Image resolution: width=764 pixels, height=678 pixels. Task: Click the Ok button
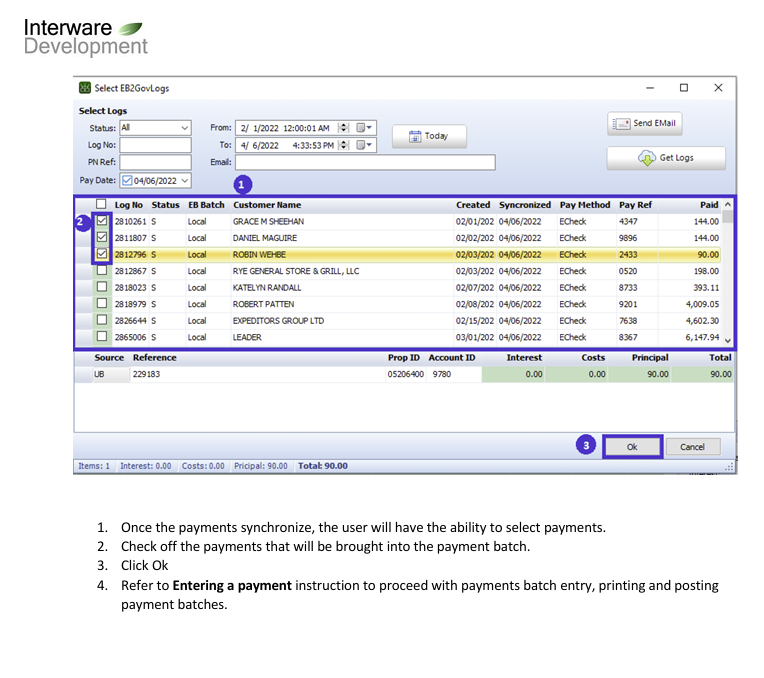[x=632, y=446]
